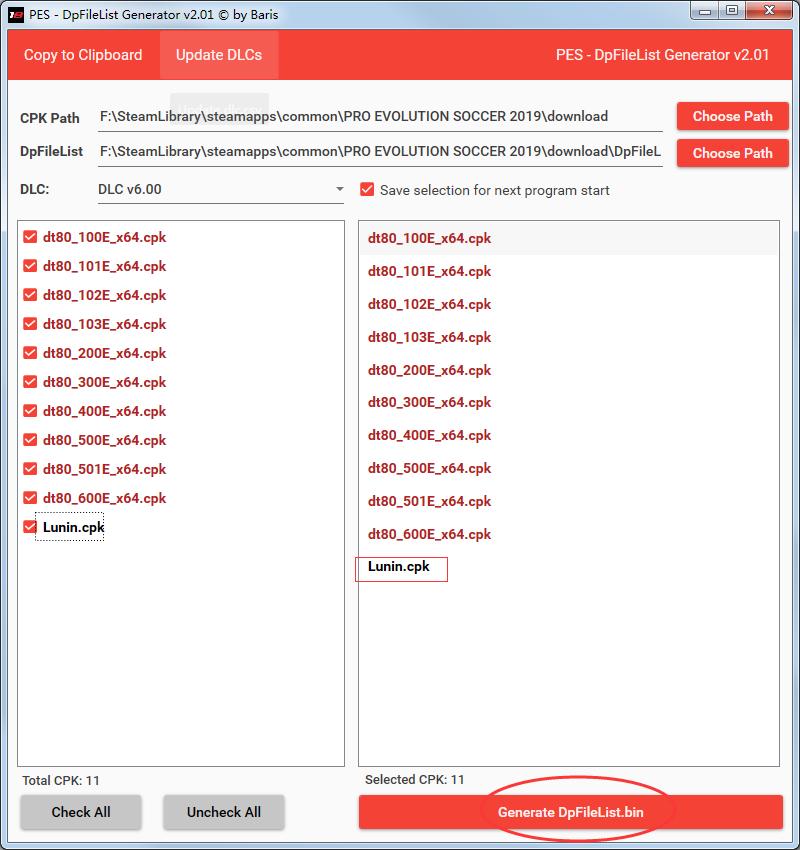Click Generate DpFileList.bin button
This screenshot has width=800, height=850.
tap(571, 812)
